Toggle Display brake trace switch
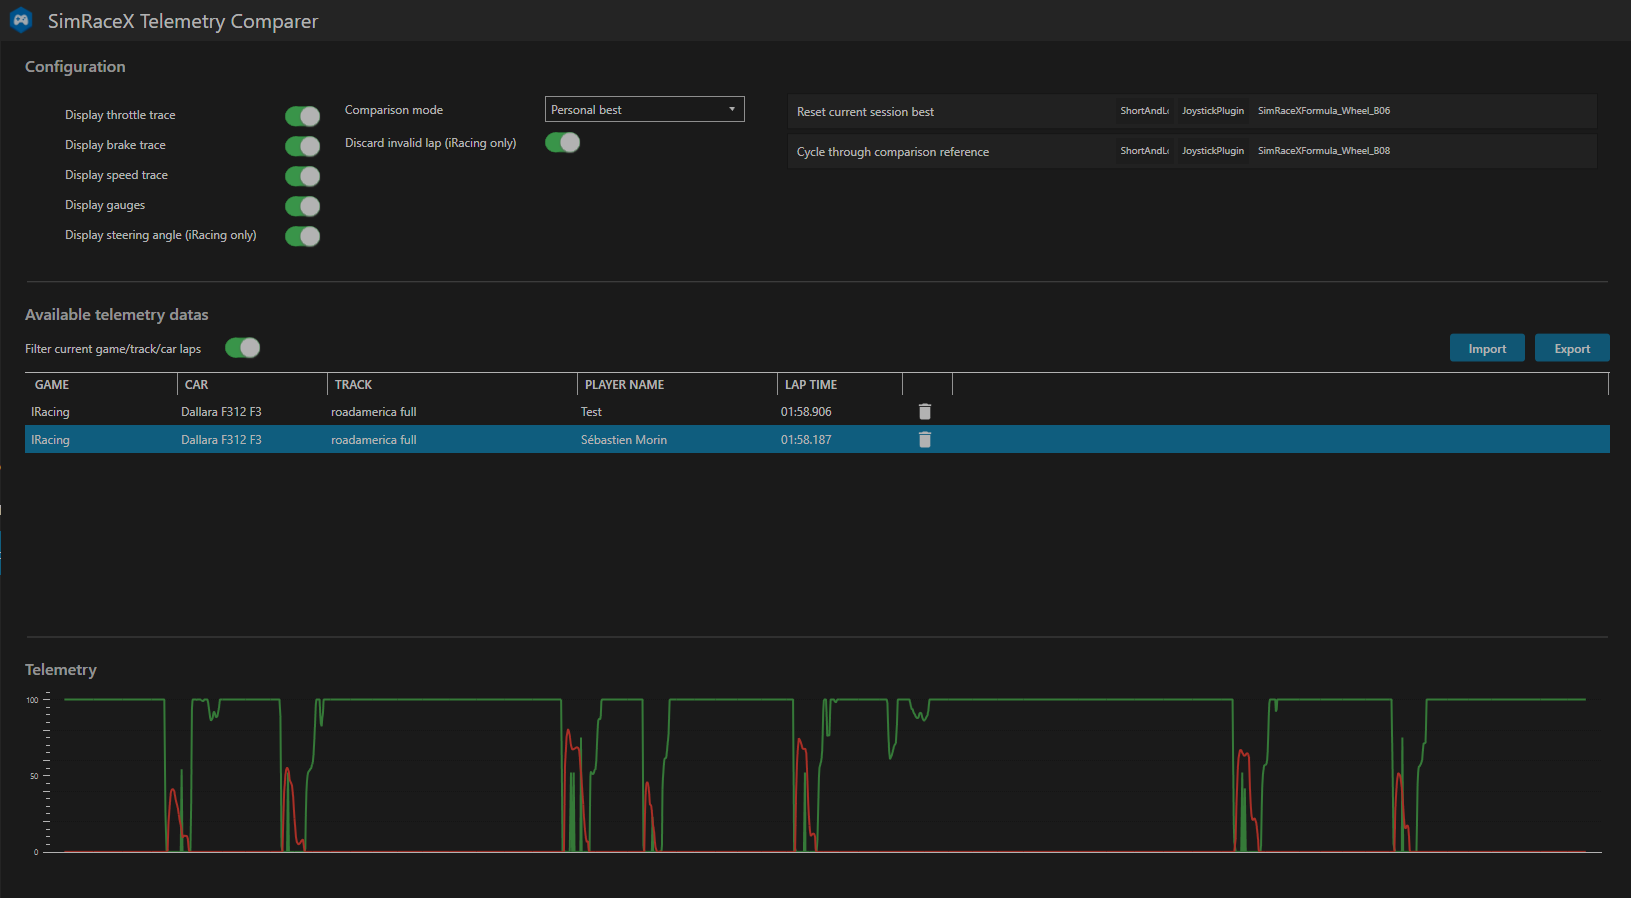 (302, 146)
